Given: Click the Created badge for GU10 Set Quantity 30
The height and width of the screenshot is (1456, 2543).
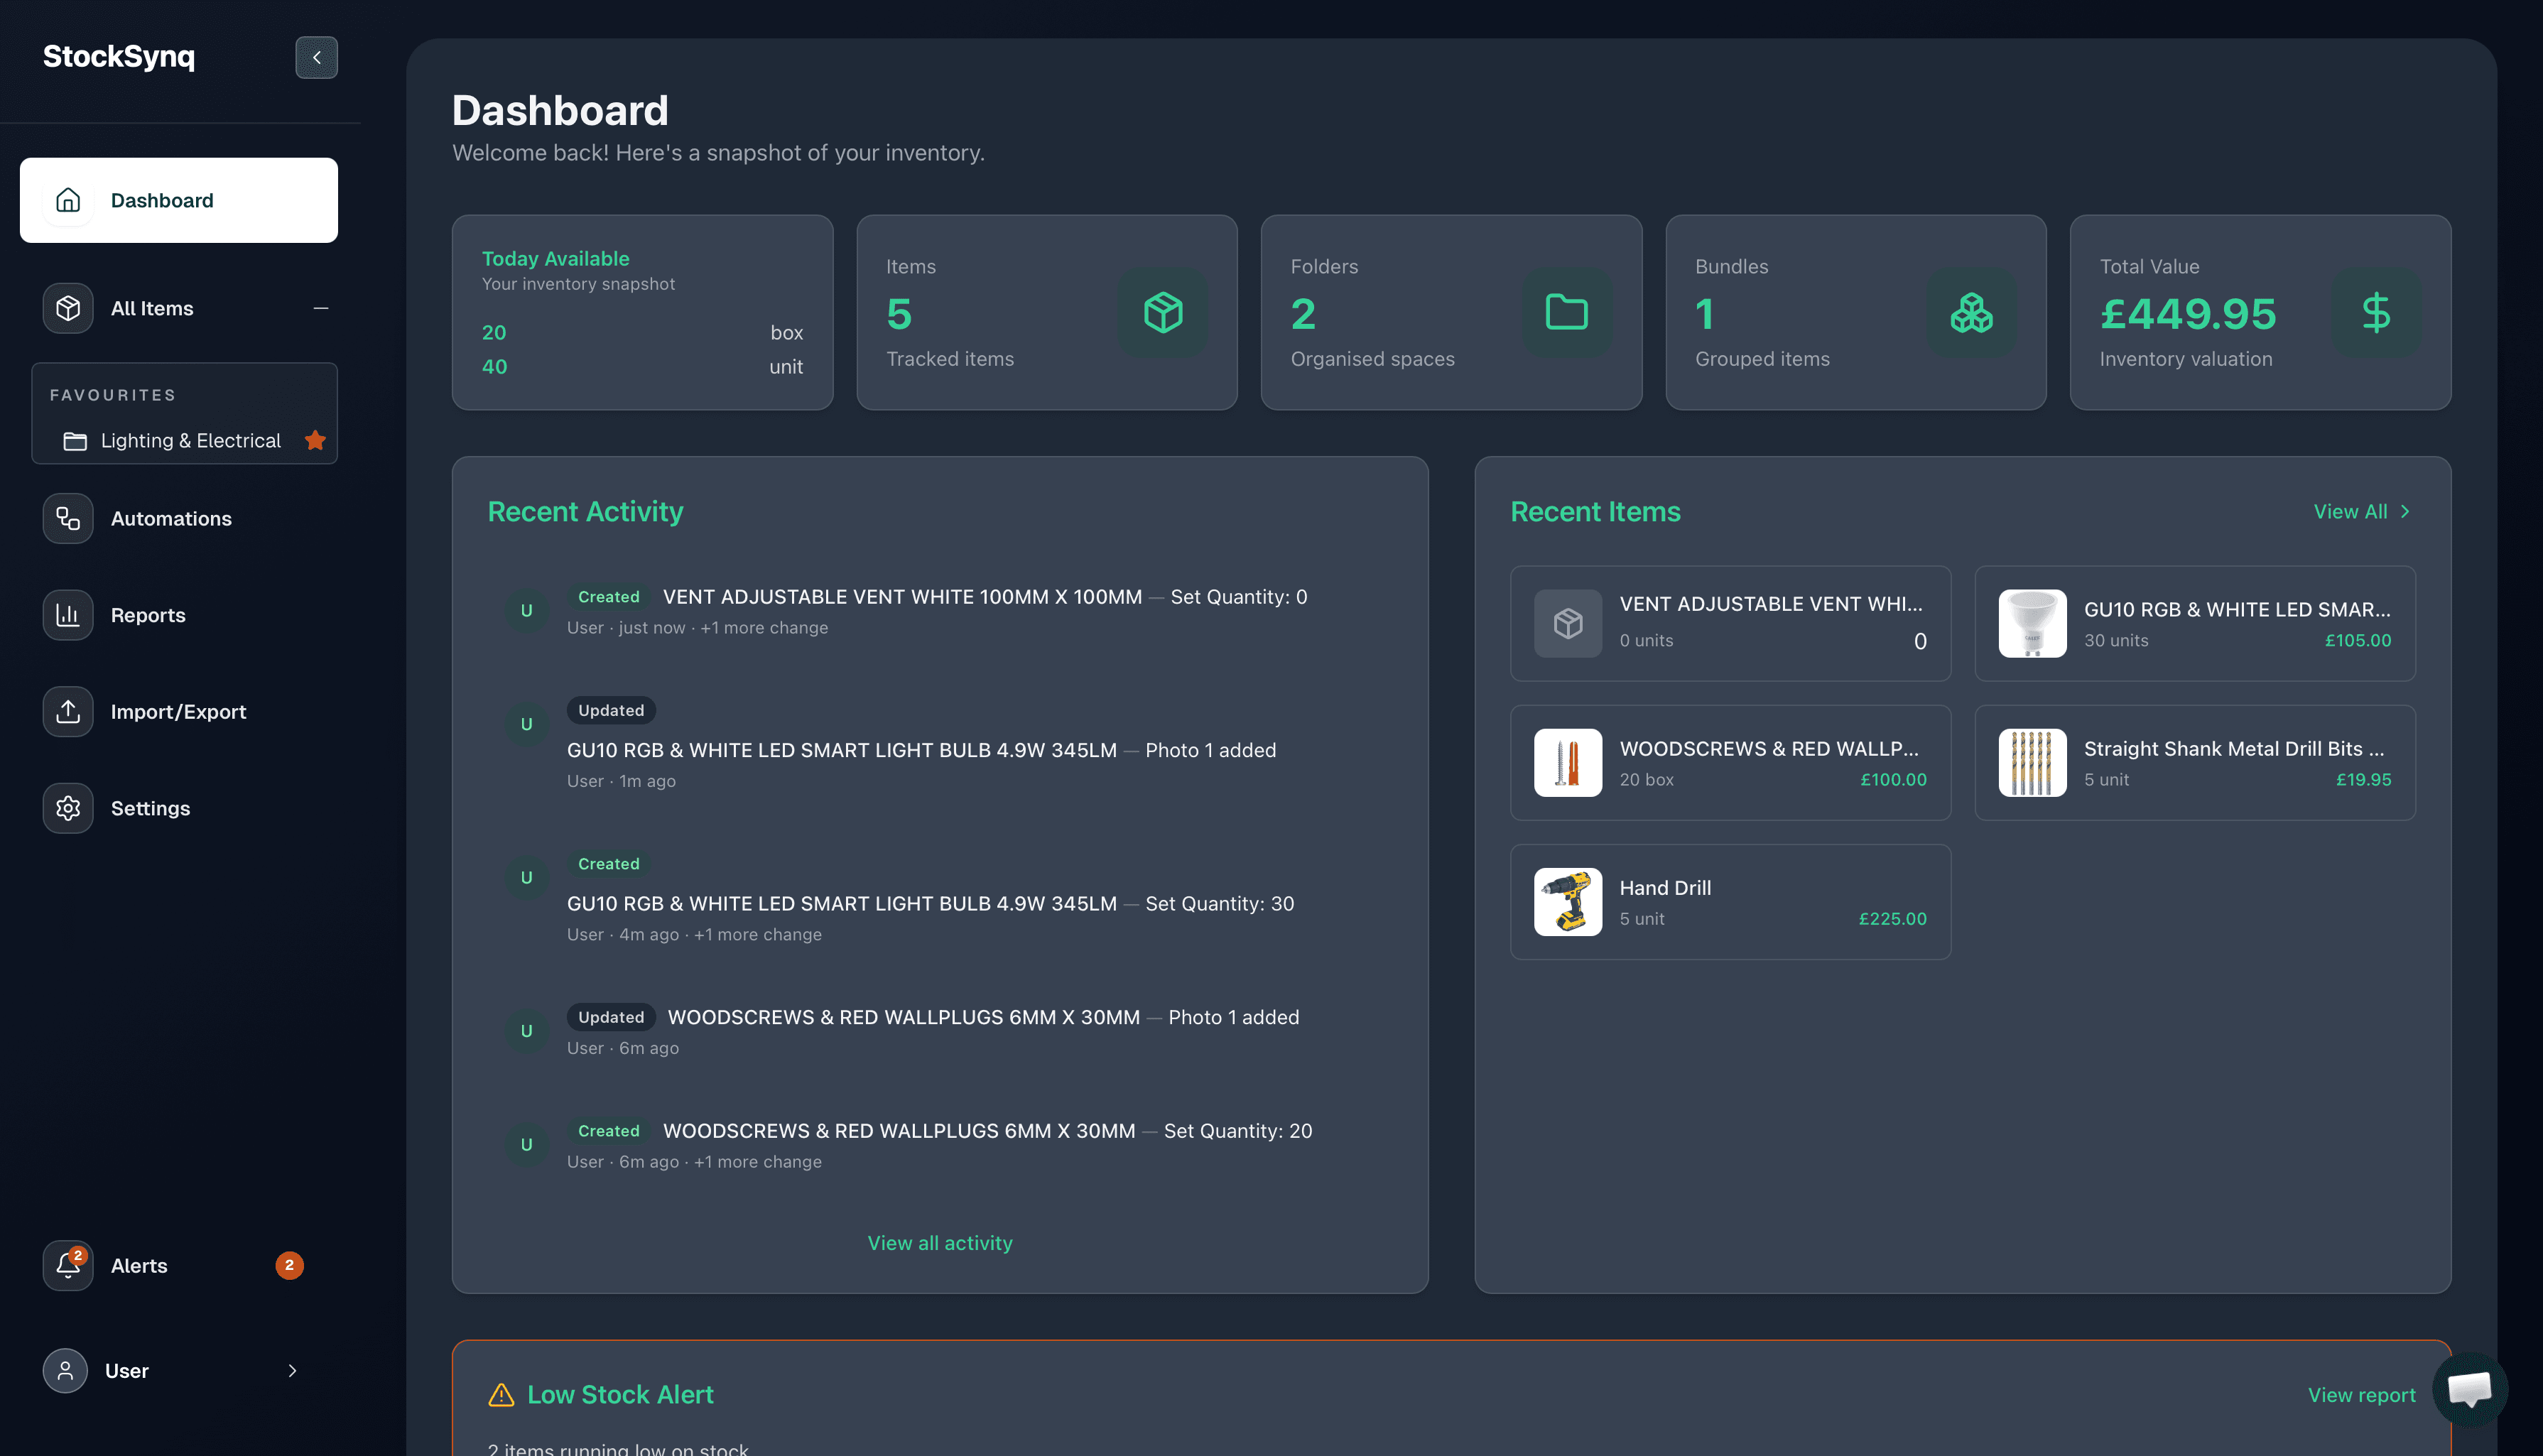Looking at the screenshot, I should coord(608,863).
